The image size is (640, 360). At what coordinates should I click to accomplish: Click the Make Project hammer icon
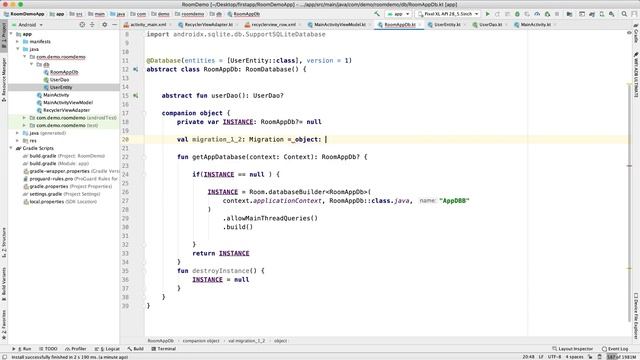[x=377, y=14]
